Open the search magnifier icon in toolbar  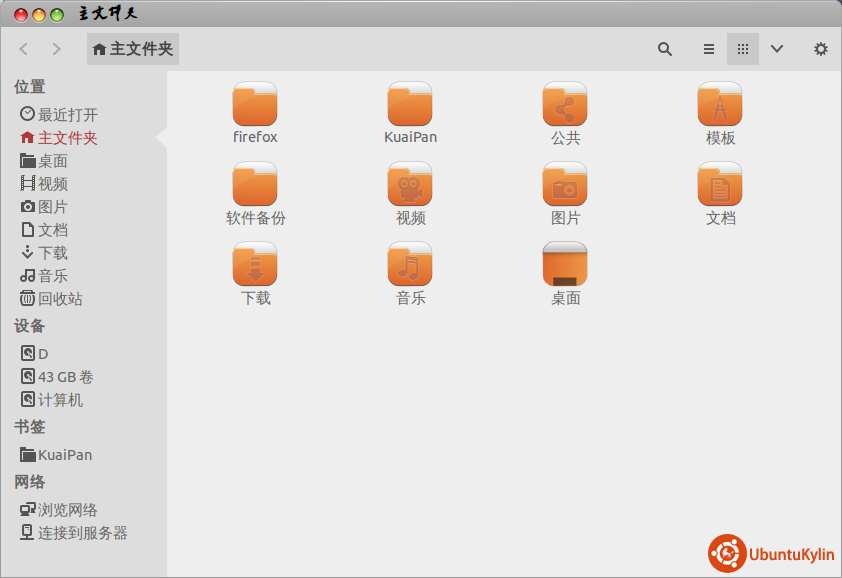pos(665,49)
